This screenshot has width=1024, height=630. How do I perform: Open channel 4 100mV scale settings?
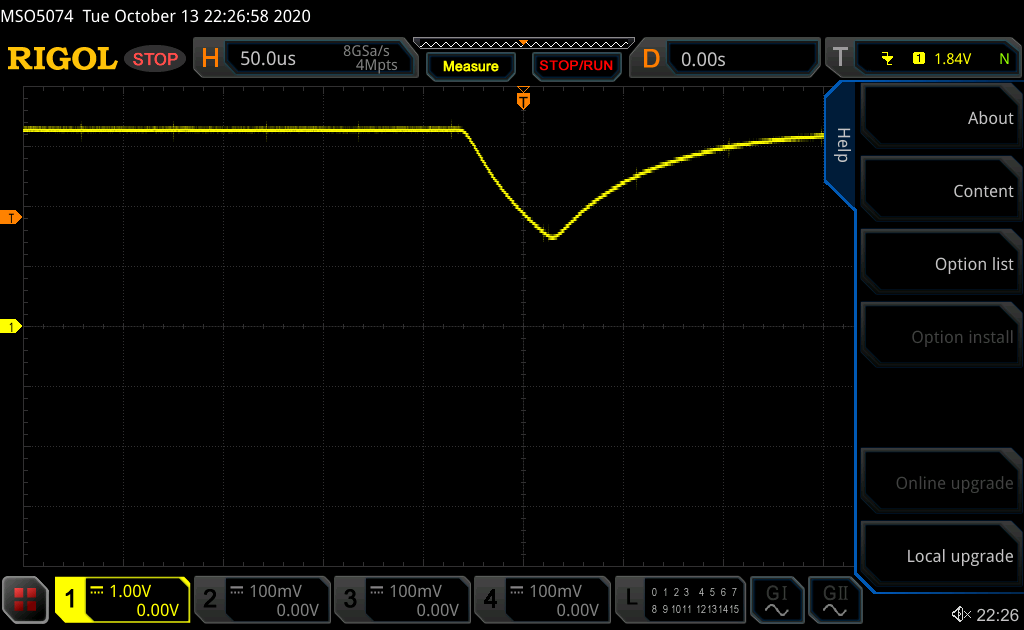(x=555, y=591)
